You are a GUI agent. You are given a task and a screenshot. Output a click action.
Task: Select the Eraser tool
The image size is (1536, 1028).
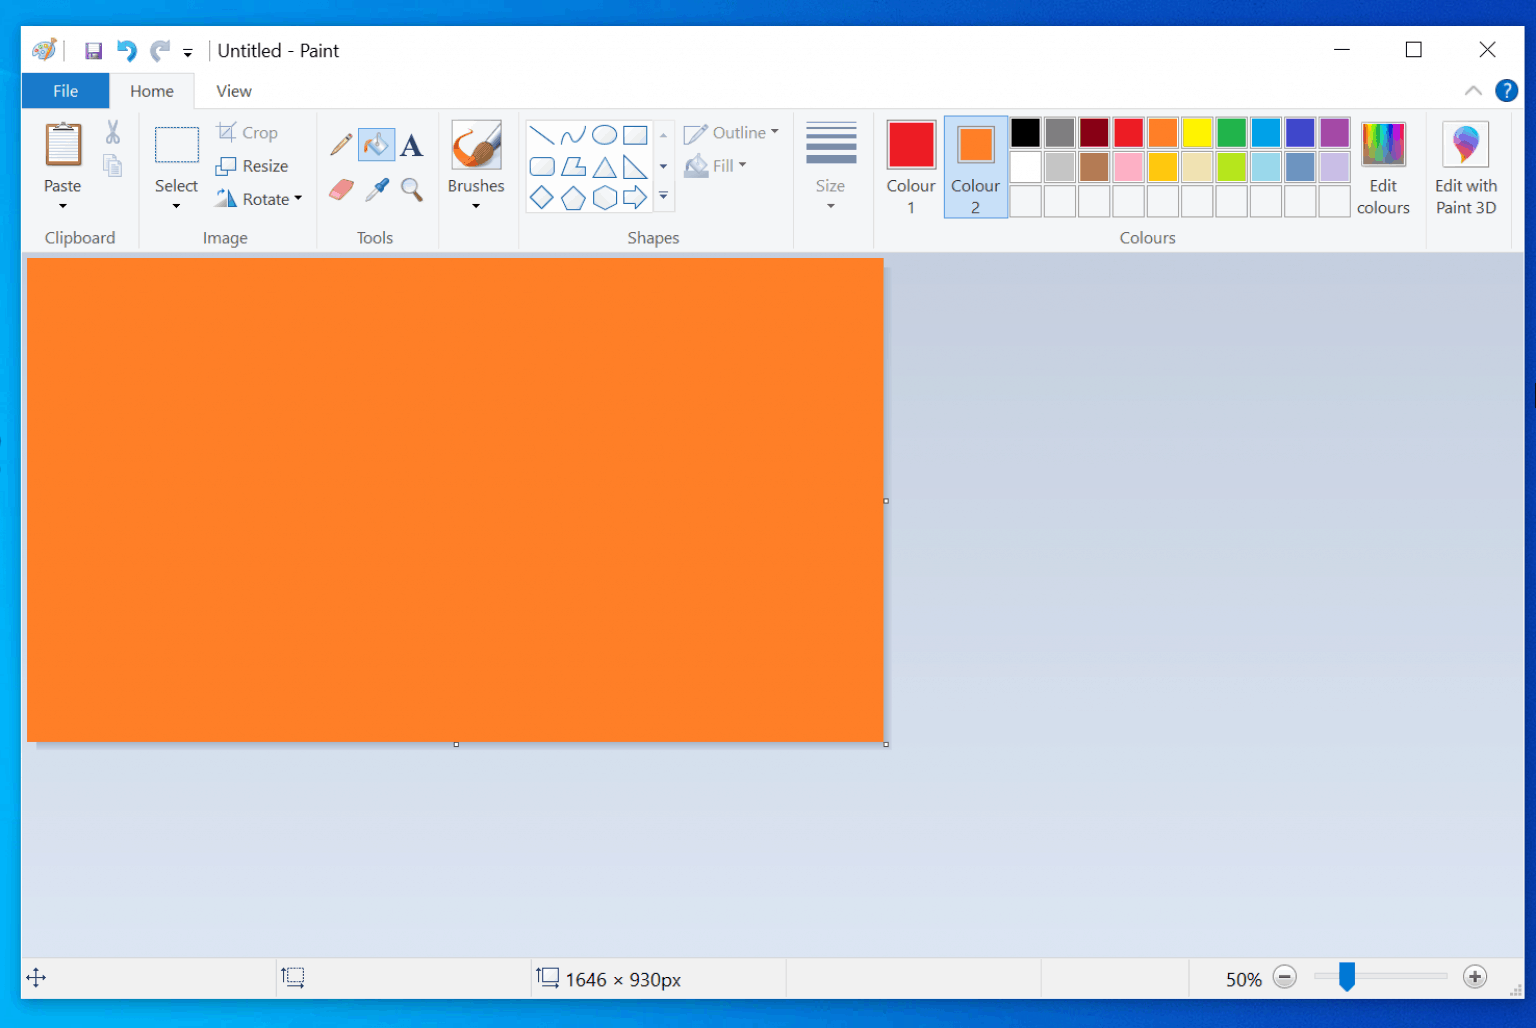340,189
